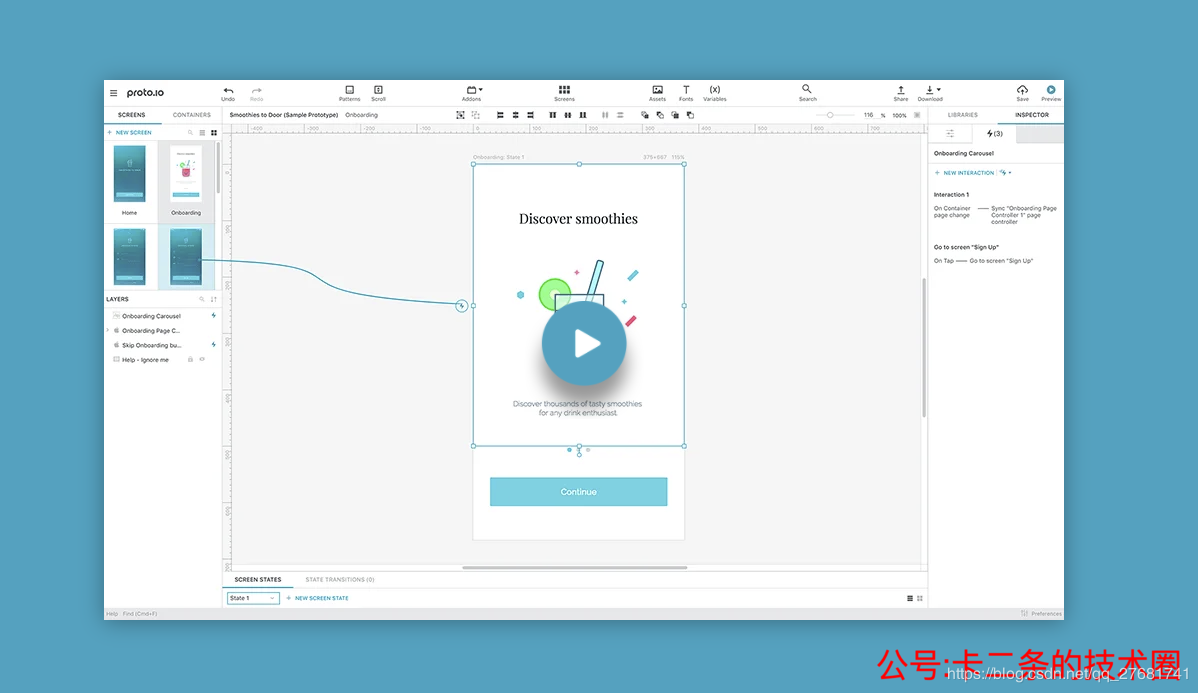Align selected items to top
Screen dimensions: 1198x693
coord(552,115)
